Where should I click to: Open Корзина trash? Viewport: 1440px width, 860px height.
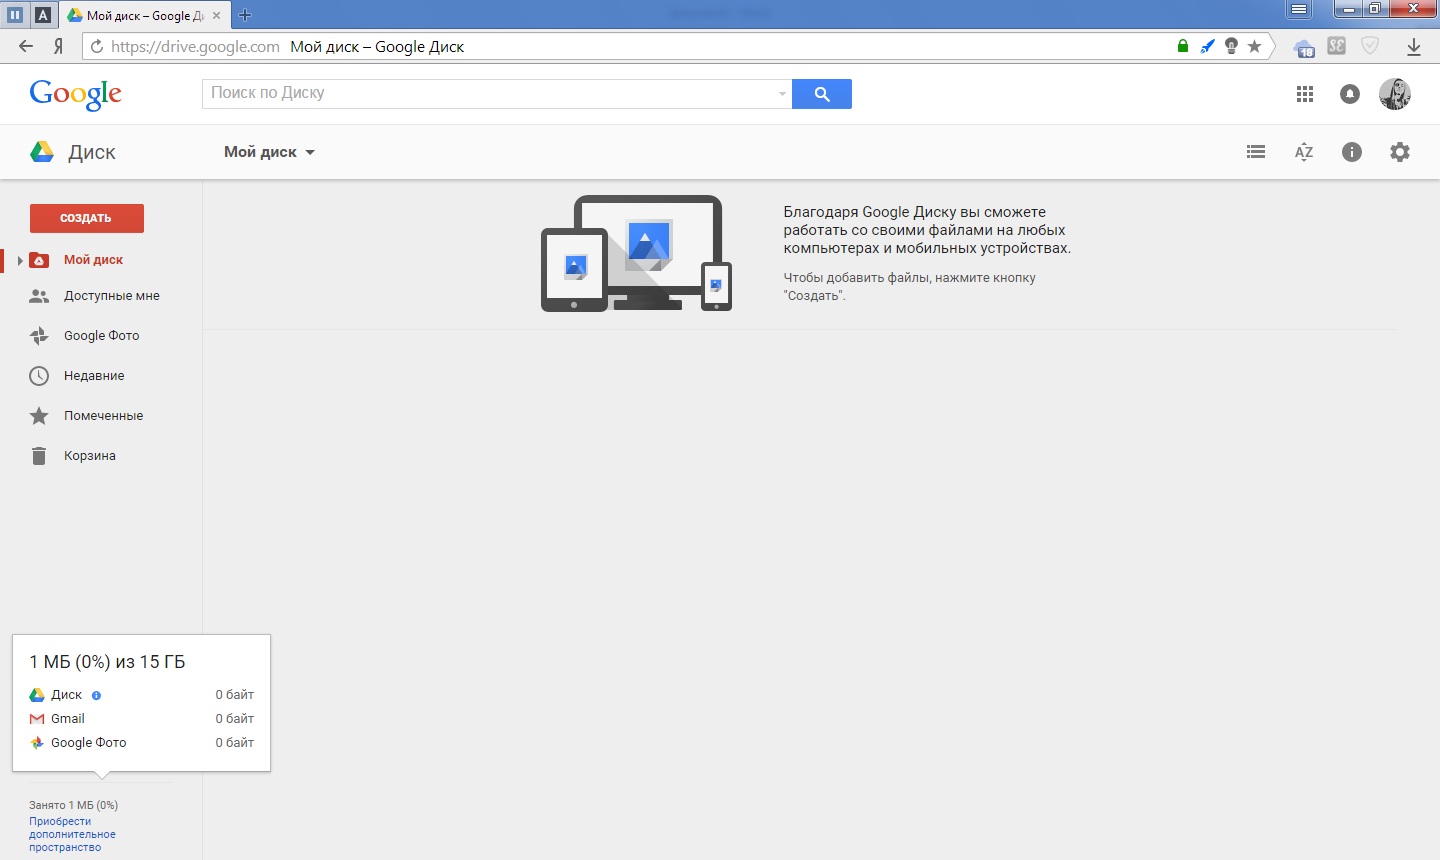(x=90, y=456)
